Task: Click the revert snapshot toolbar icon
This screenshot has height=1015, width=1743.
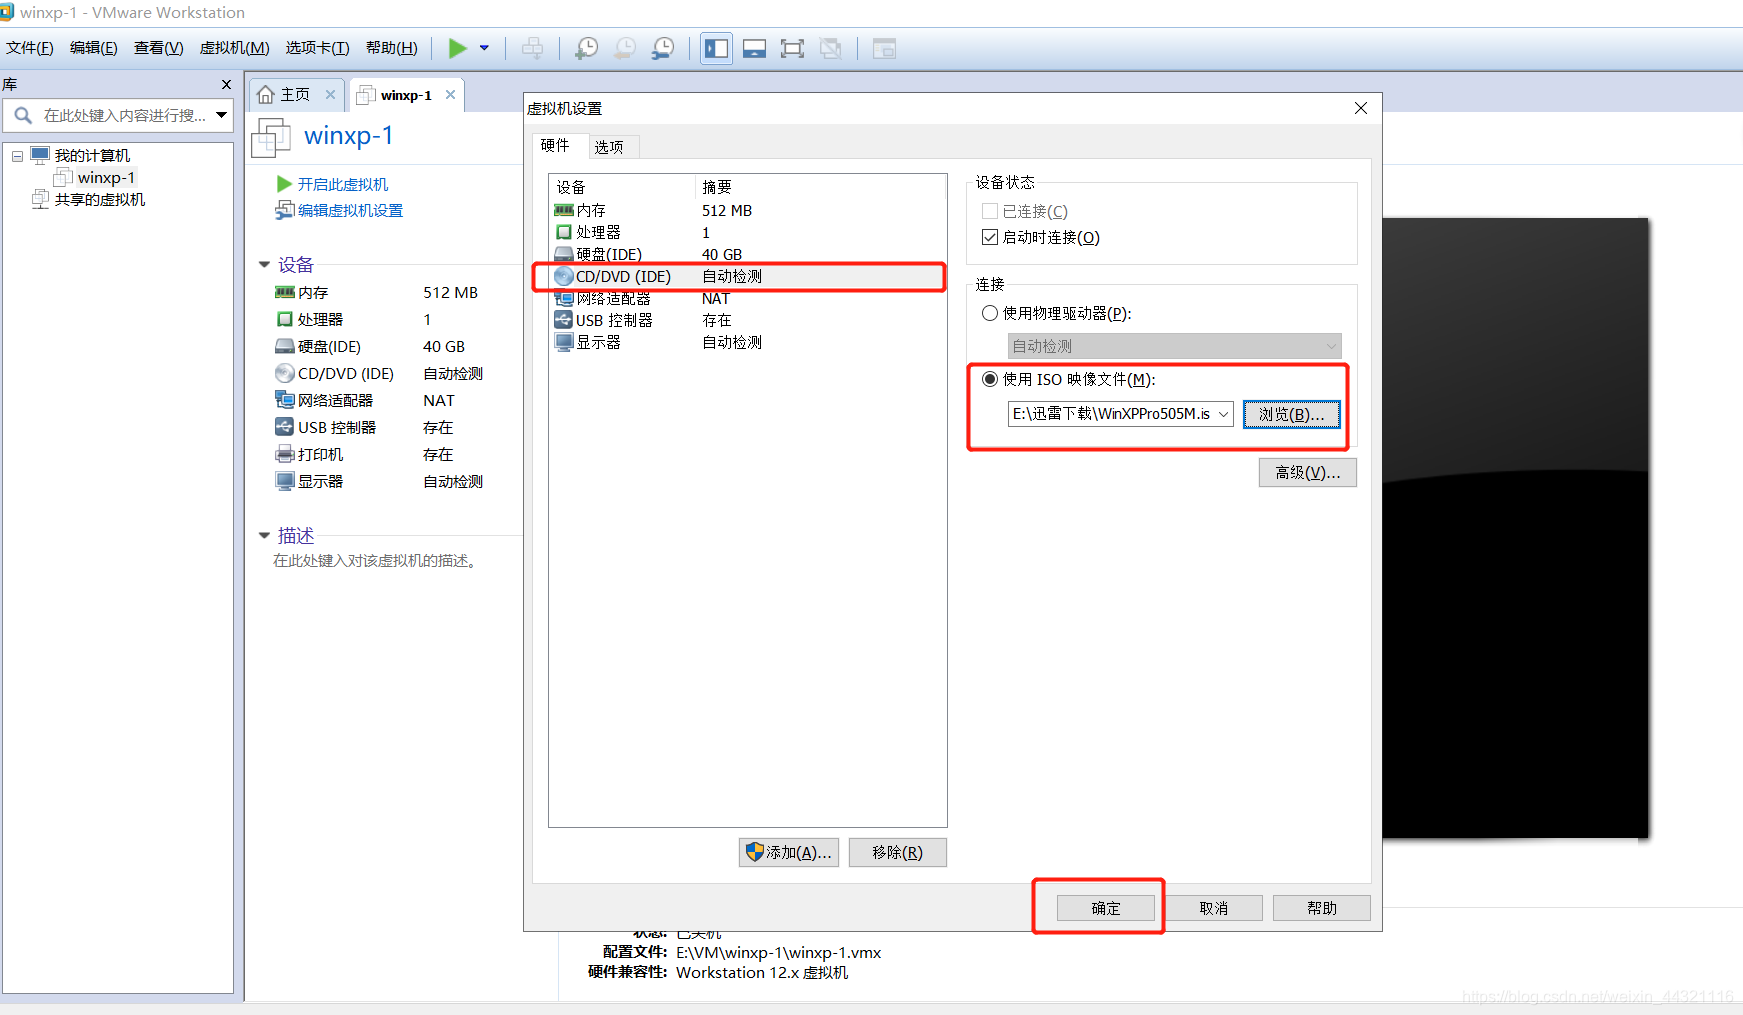Action: (x=625, y=48)
